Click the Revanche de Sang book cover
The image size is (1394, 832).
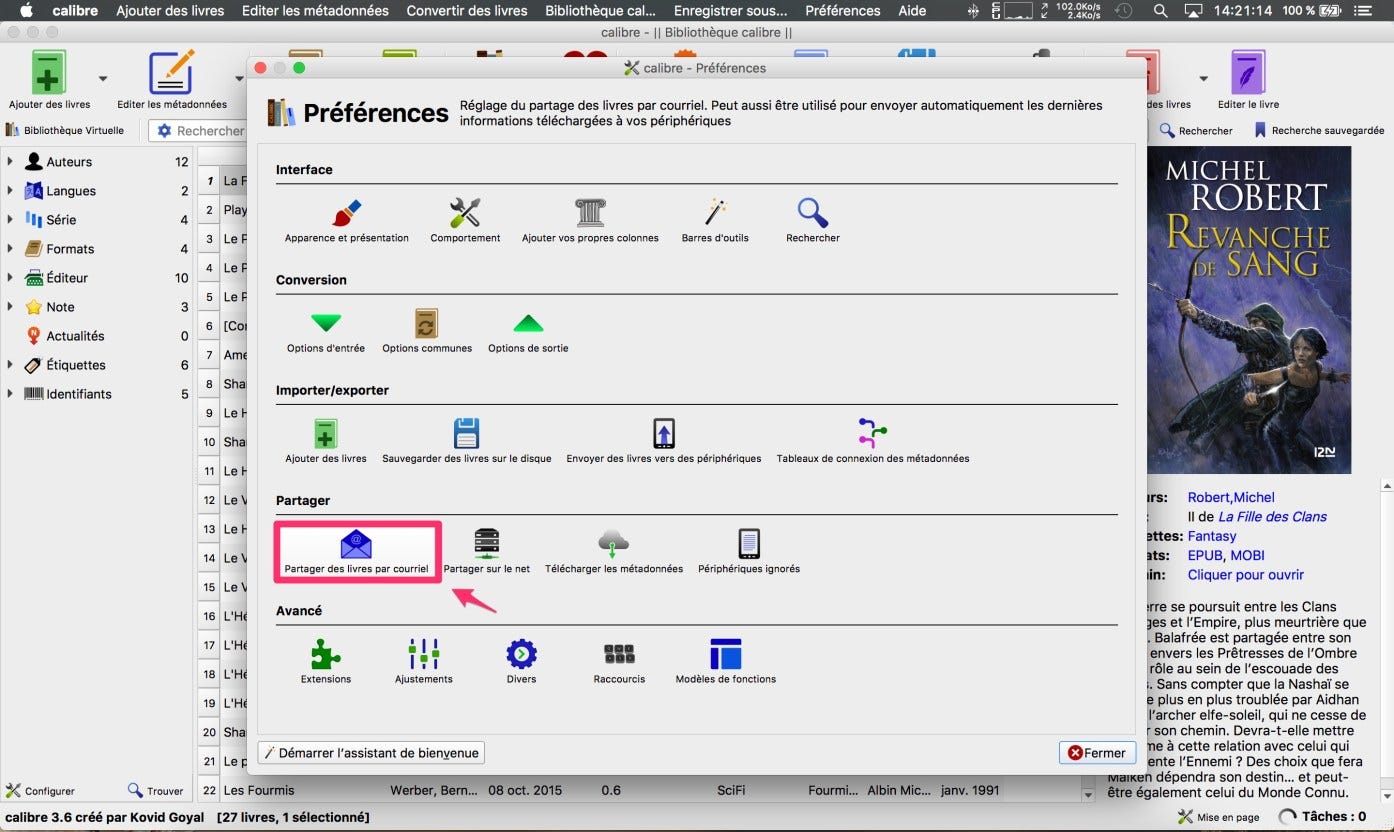click(1248, 310)
